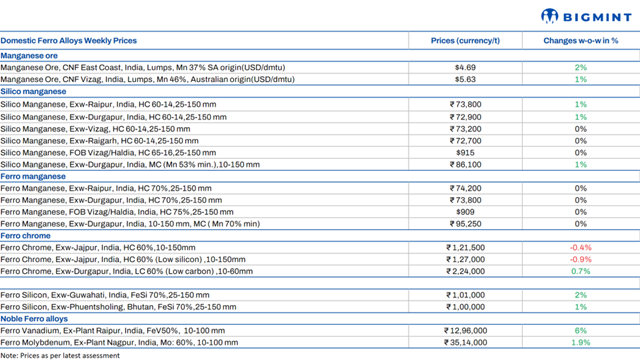Click Ferro Manganese Exw-Raipur row label
This screenshot has height=360, width=640.
[x=106, y=188]
